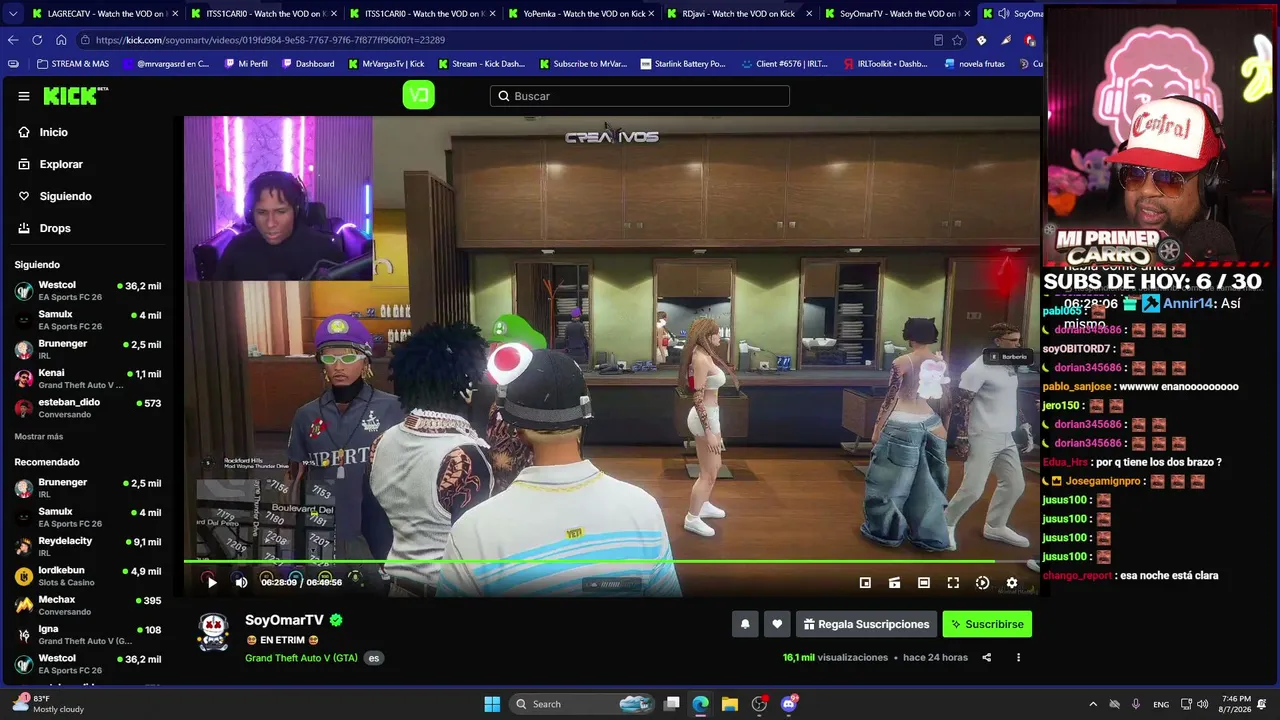1280x720 pixels.
Task: Open the STREAM & MAS bookmarks folder
Action: 73,64
